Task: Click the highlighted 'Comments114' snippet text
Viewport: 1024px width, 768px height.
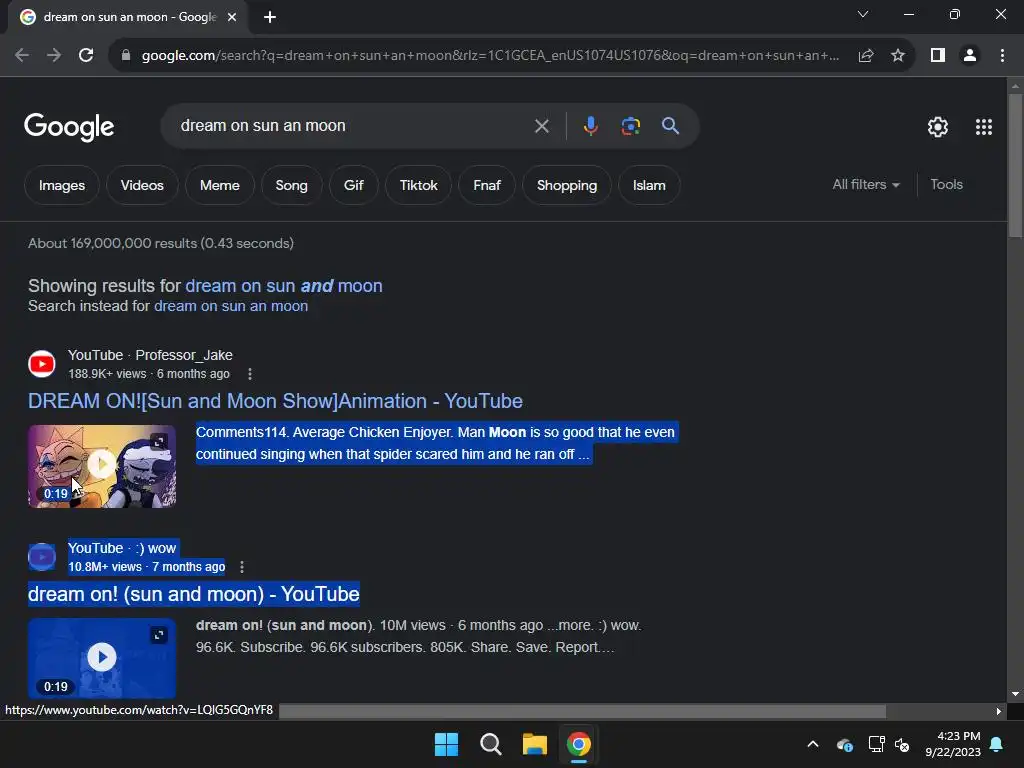Action: (x=436, y=443)
